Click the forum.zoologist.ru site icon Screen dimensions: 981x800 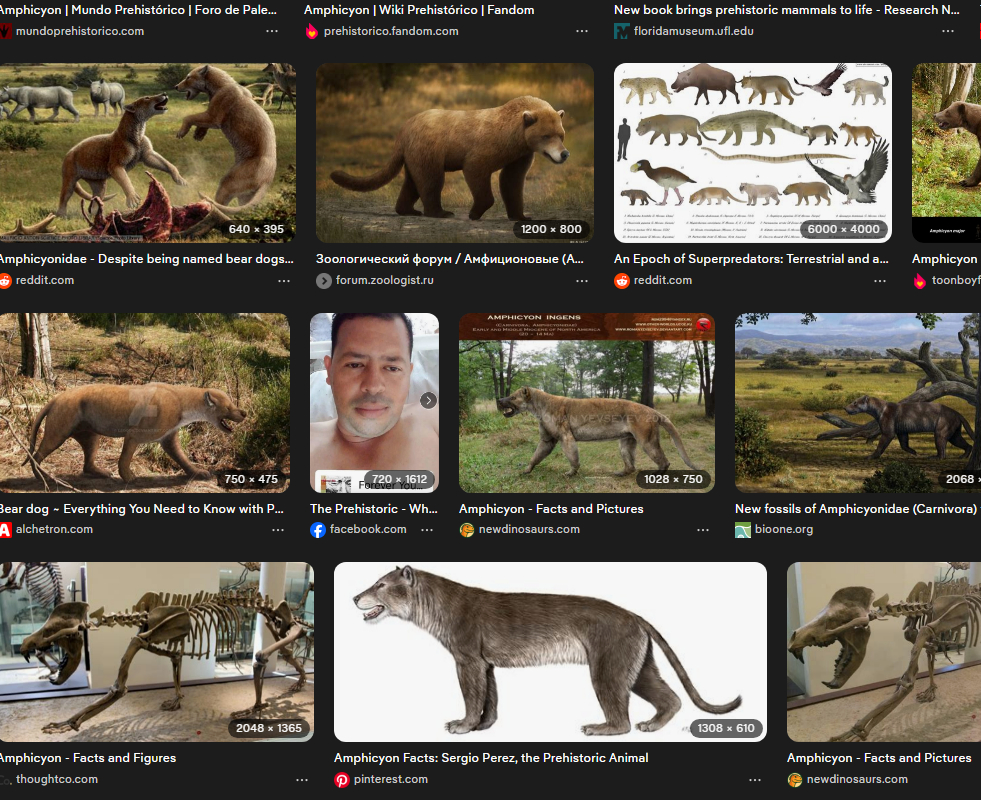324,281
